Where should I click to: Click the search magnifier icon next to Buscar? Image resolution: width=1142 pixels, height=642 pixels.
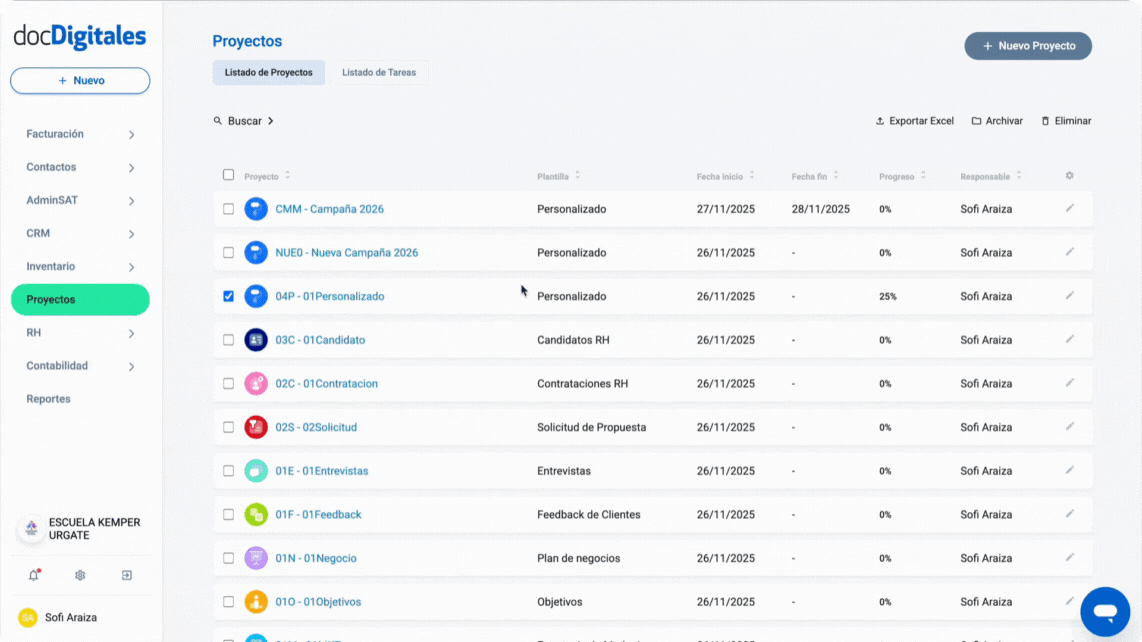[219, 120]
